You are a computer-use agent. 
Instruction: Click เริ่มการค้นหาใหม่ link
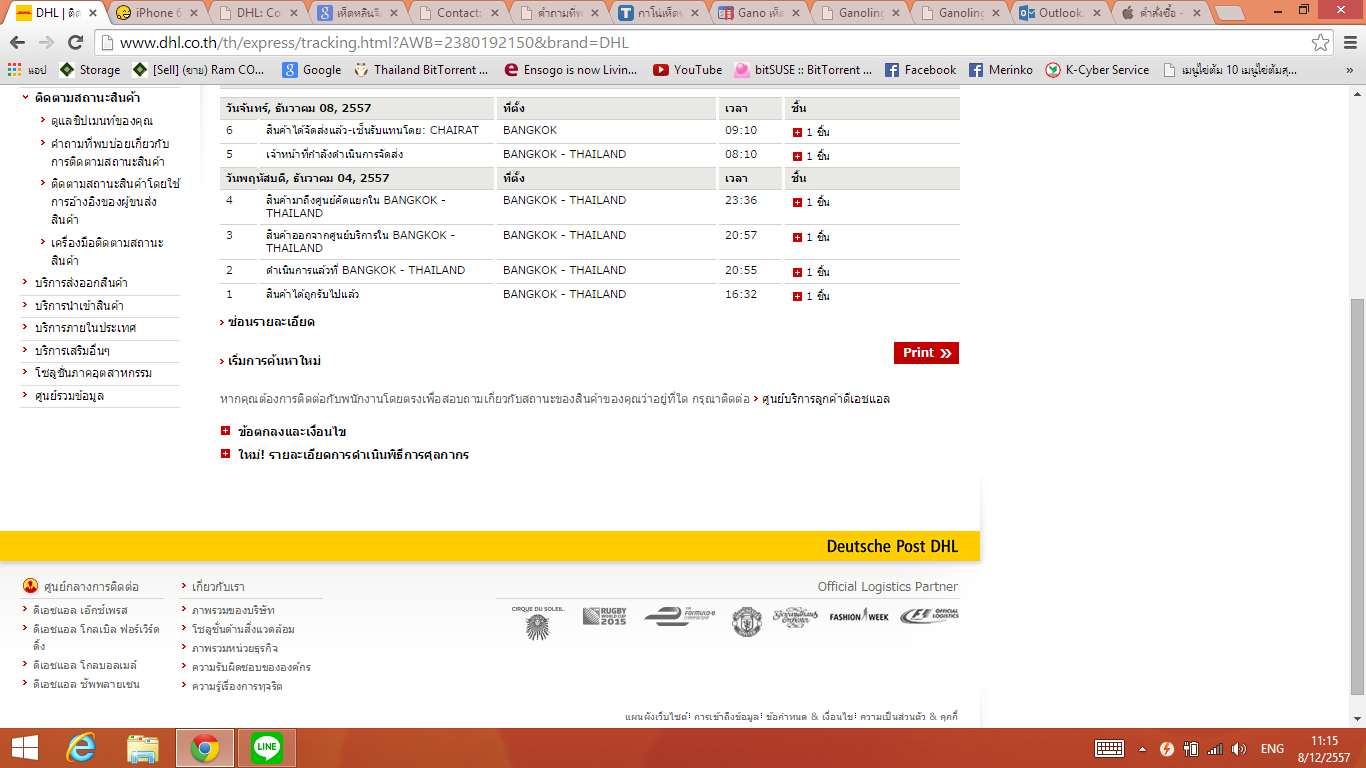[x=274, y=360]
